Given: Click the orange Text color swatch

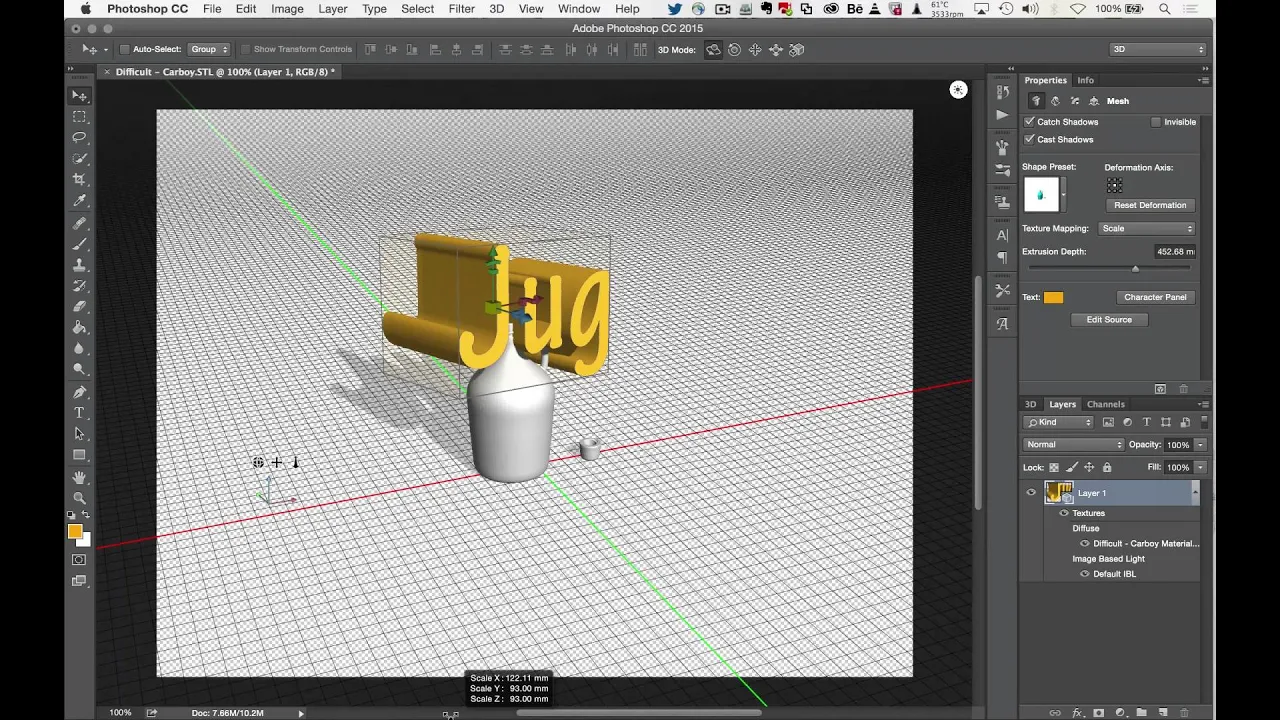Looking at the screenshot, I should [1054, 297].
